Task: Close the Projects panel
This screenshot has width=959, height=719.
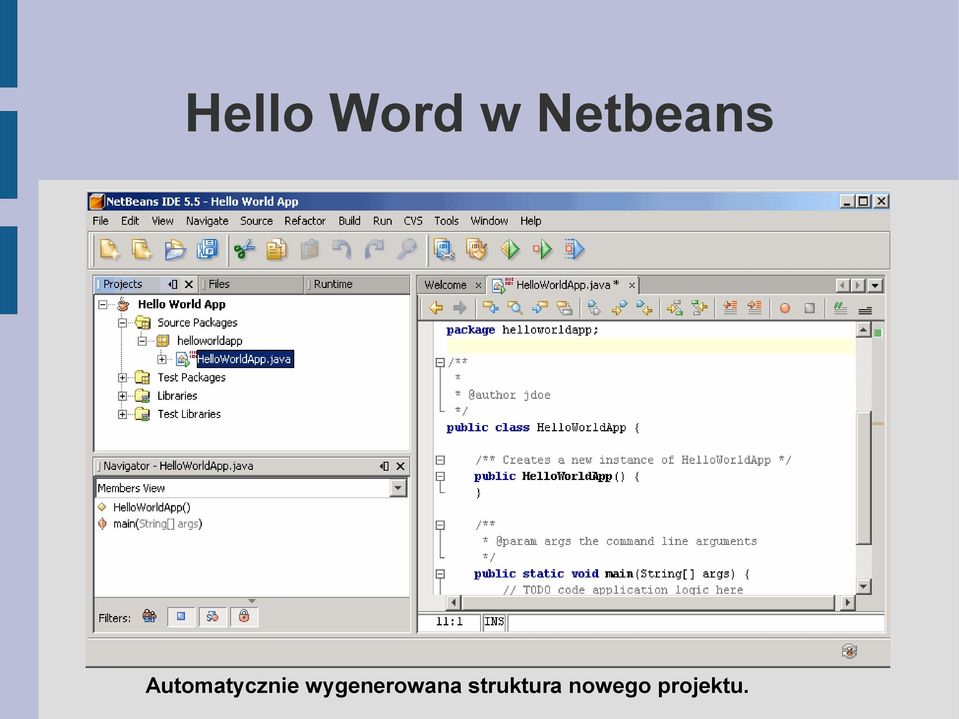Action: (x=189, y=284)
